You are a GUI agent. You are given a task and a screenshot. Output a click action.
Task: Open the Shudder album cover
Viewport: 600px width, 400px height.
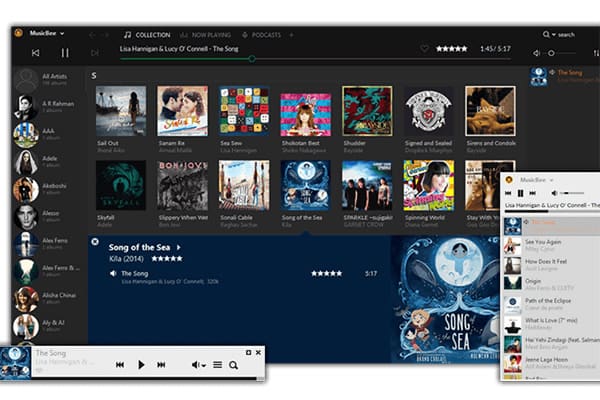(367, 111)
